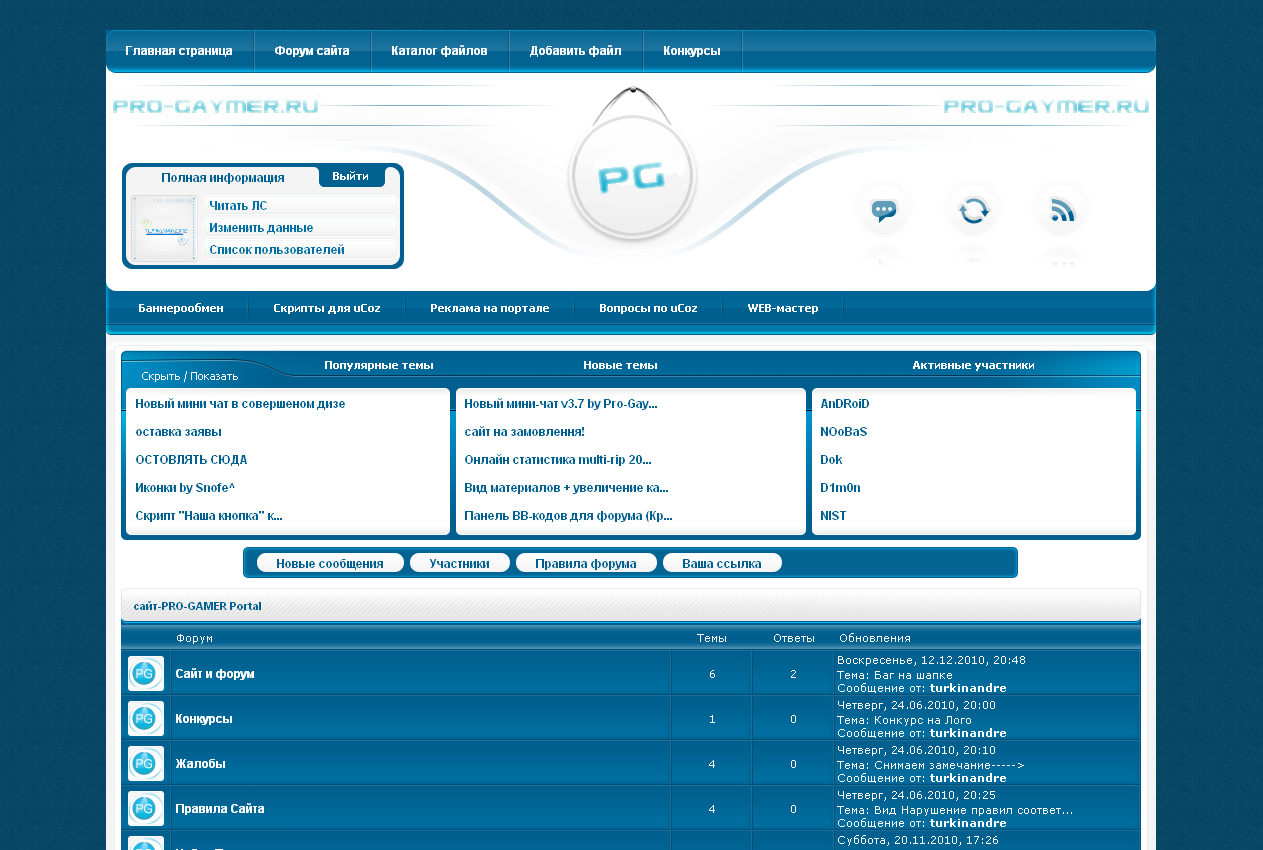Open topic оставка заявы
The width and height of the screenshot is (1263, 850).
(178, 432)
